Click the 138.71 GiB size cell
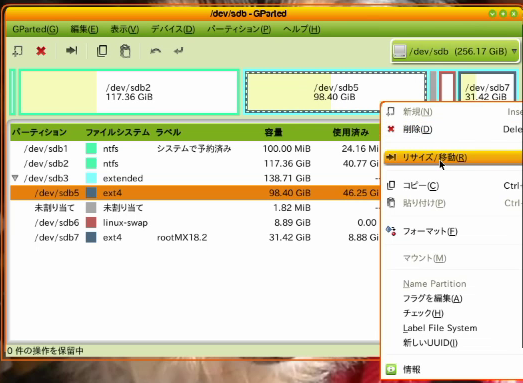Image resolution: width=523 pixels, height=383 pixels. (287, 178)
